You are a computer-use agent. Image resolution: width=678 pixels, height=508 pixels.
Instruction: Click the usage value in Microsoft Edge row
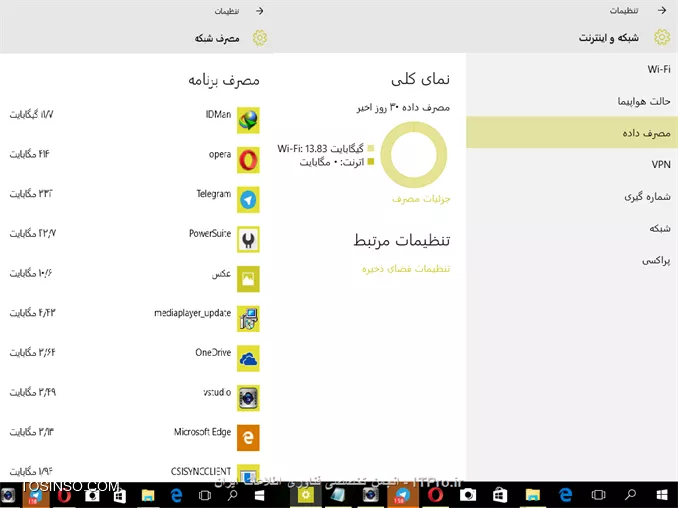[x=32, y=432]
